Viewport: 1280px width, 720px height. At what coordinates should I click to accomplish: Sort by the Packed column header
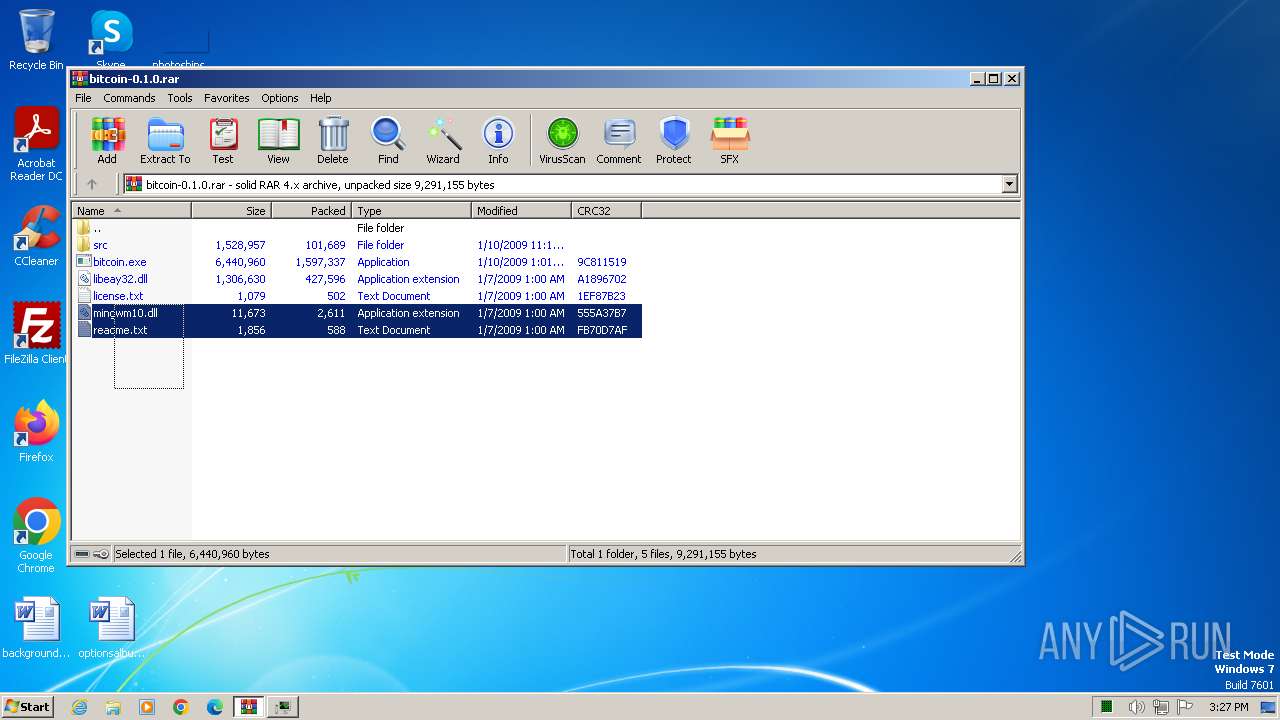pos(312,211)
